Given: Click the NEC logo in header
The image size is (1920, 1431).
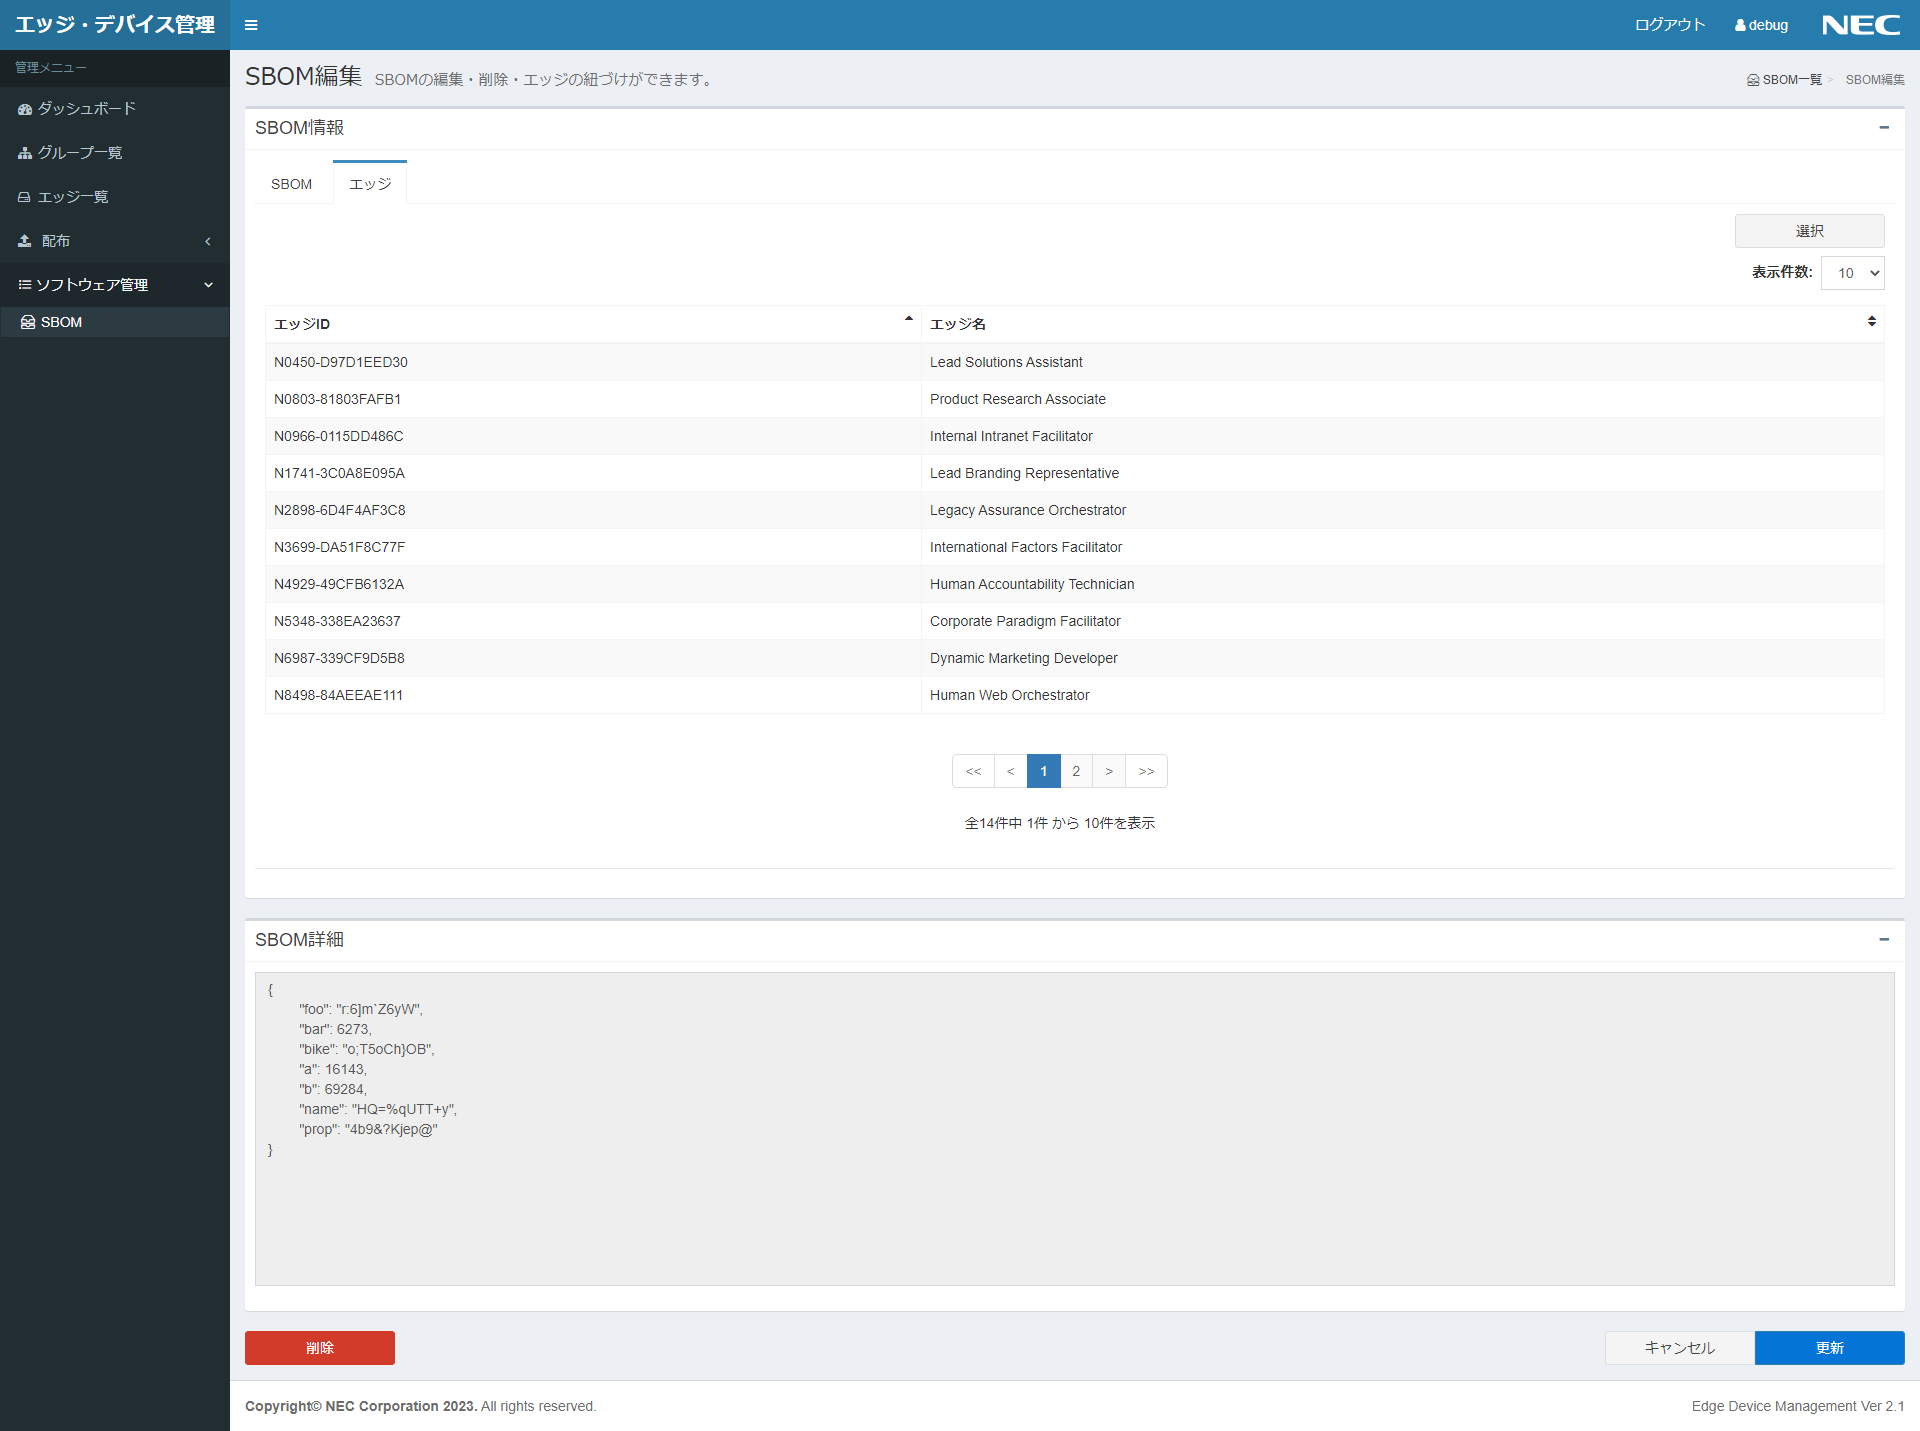Looking at the screenshot, I should click(1861, 24).
